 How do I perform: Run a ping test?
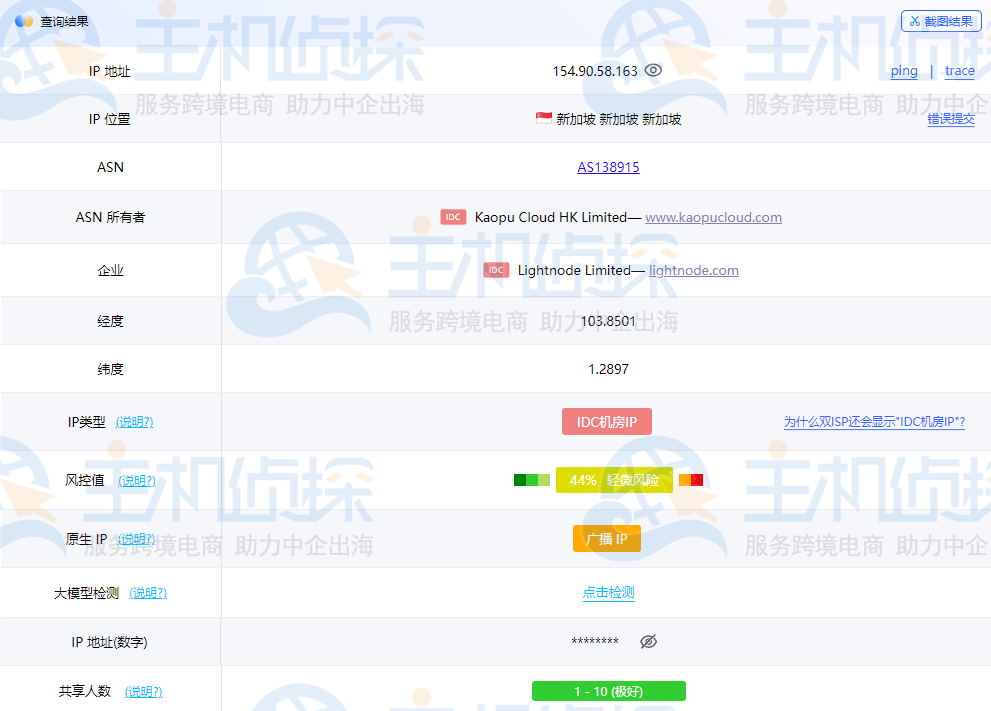click(x=903, y=71)
